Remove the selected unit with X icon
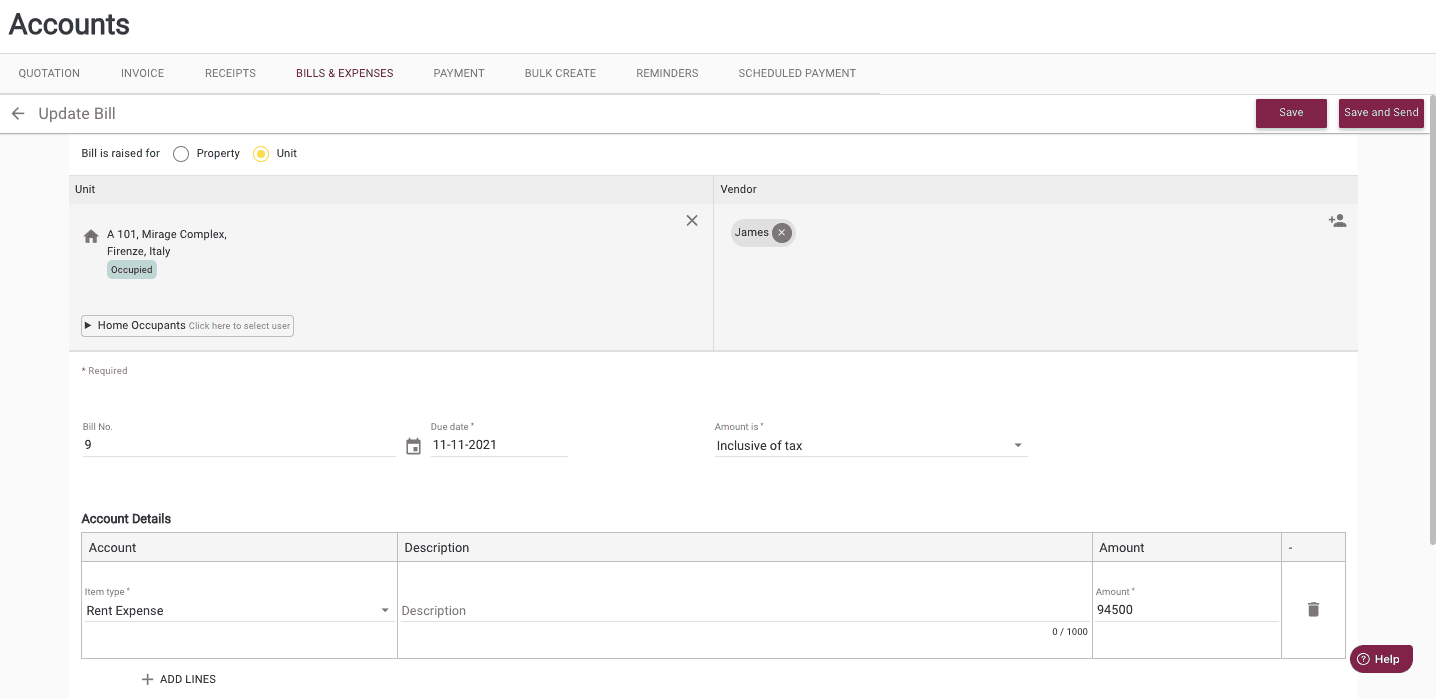 (x=692, y=220)
